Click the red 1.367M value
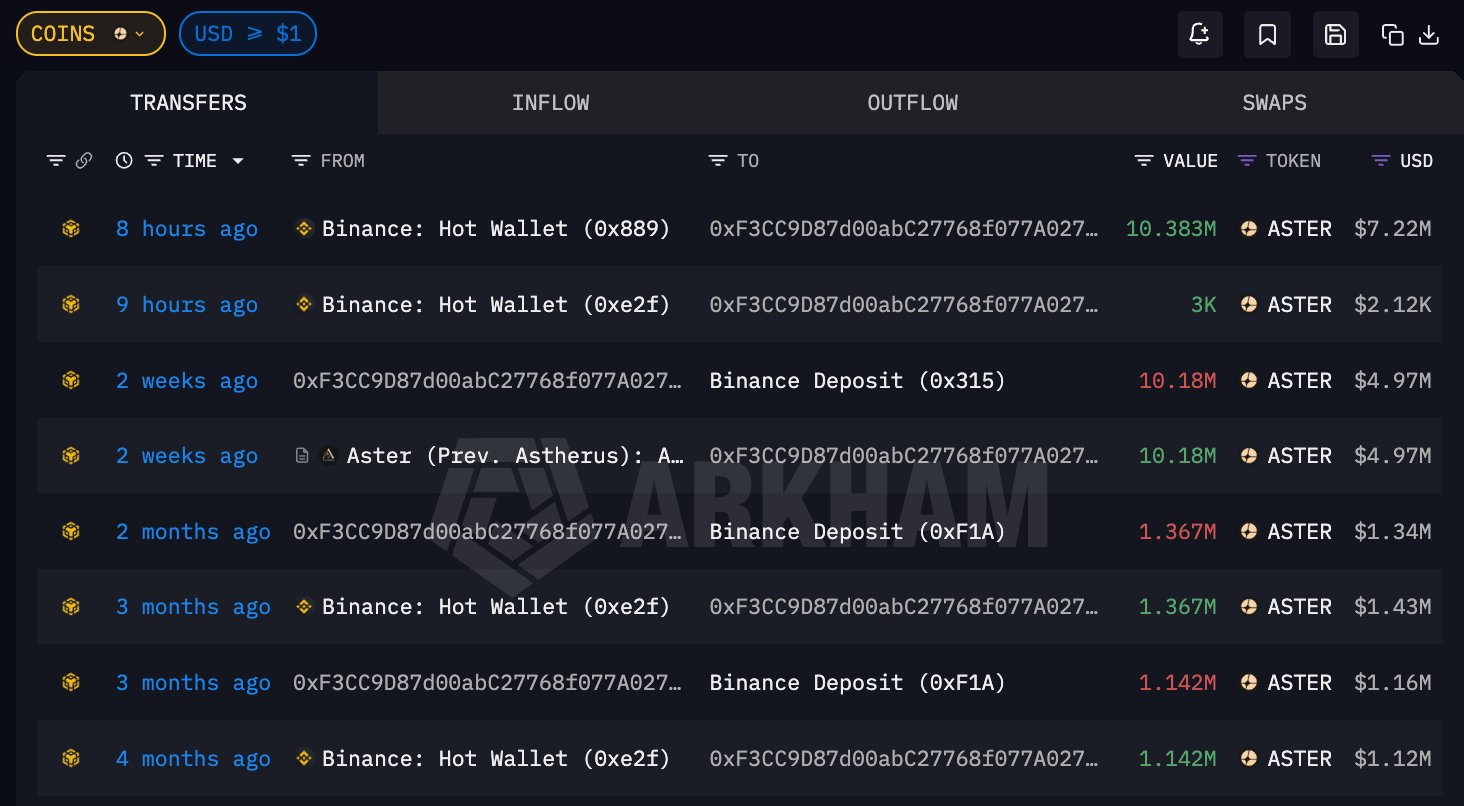Viewport: 1464px width, 806px height. 1178,531
